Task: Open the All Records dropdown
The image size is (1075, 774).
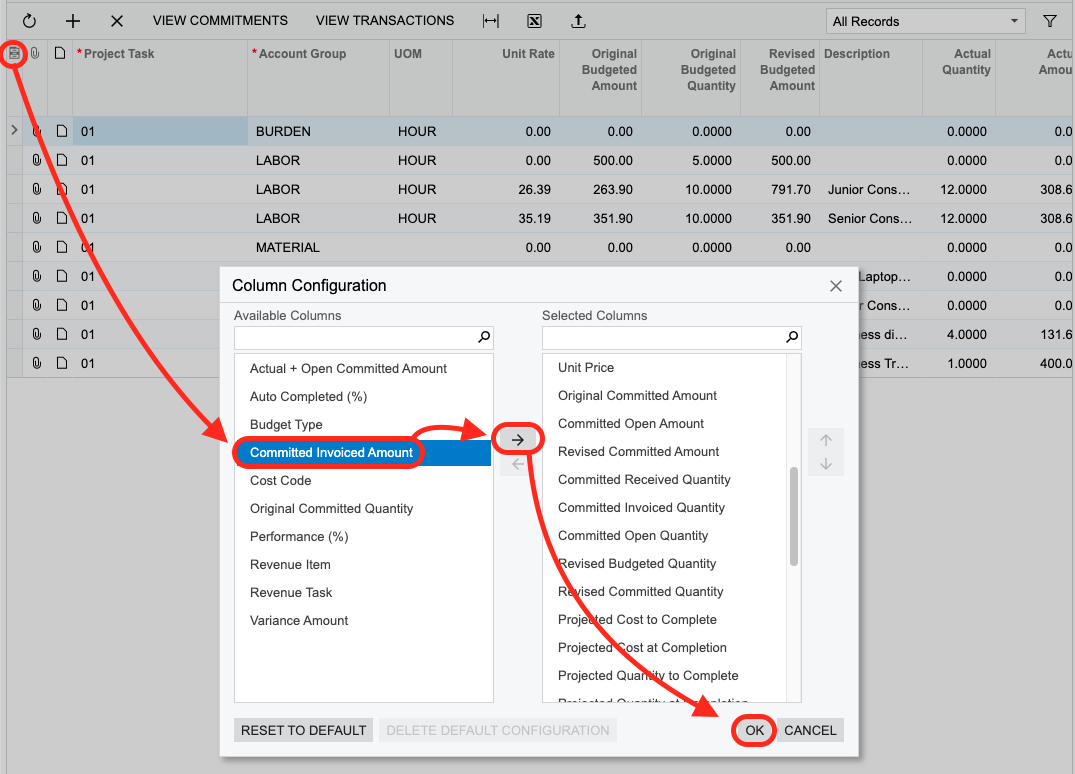Action: coord(926,21)
